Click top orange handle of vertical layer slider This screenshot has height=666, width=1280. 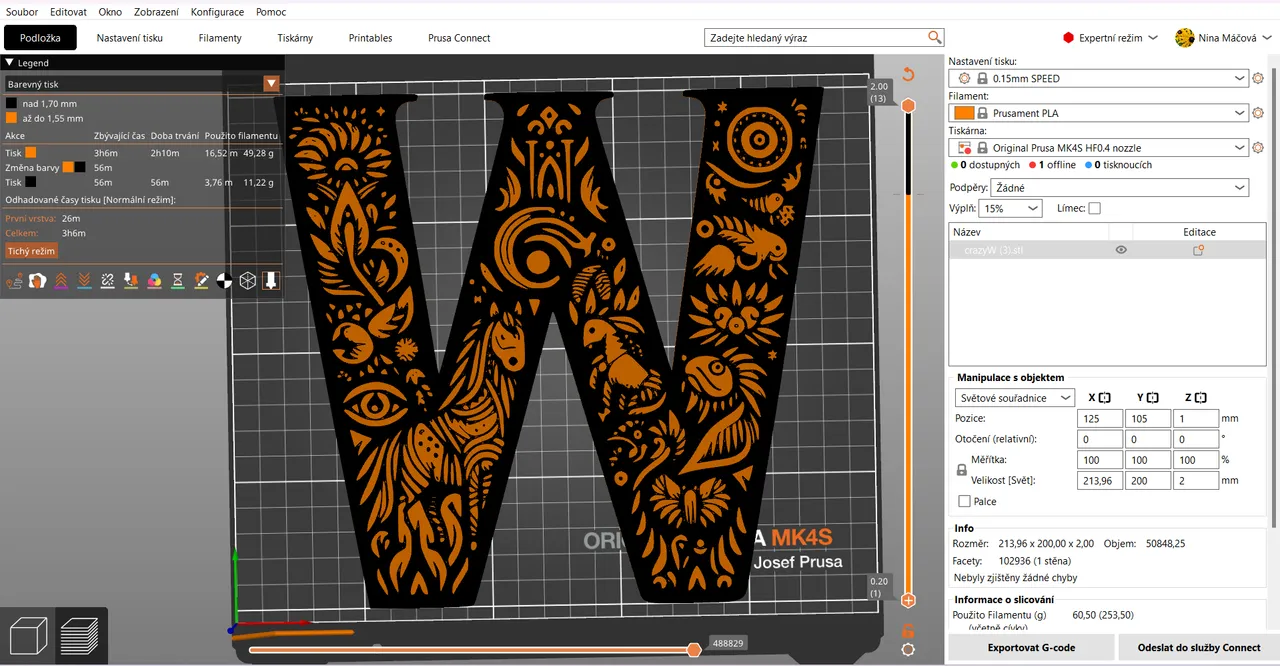point(908,105)
